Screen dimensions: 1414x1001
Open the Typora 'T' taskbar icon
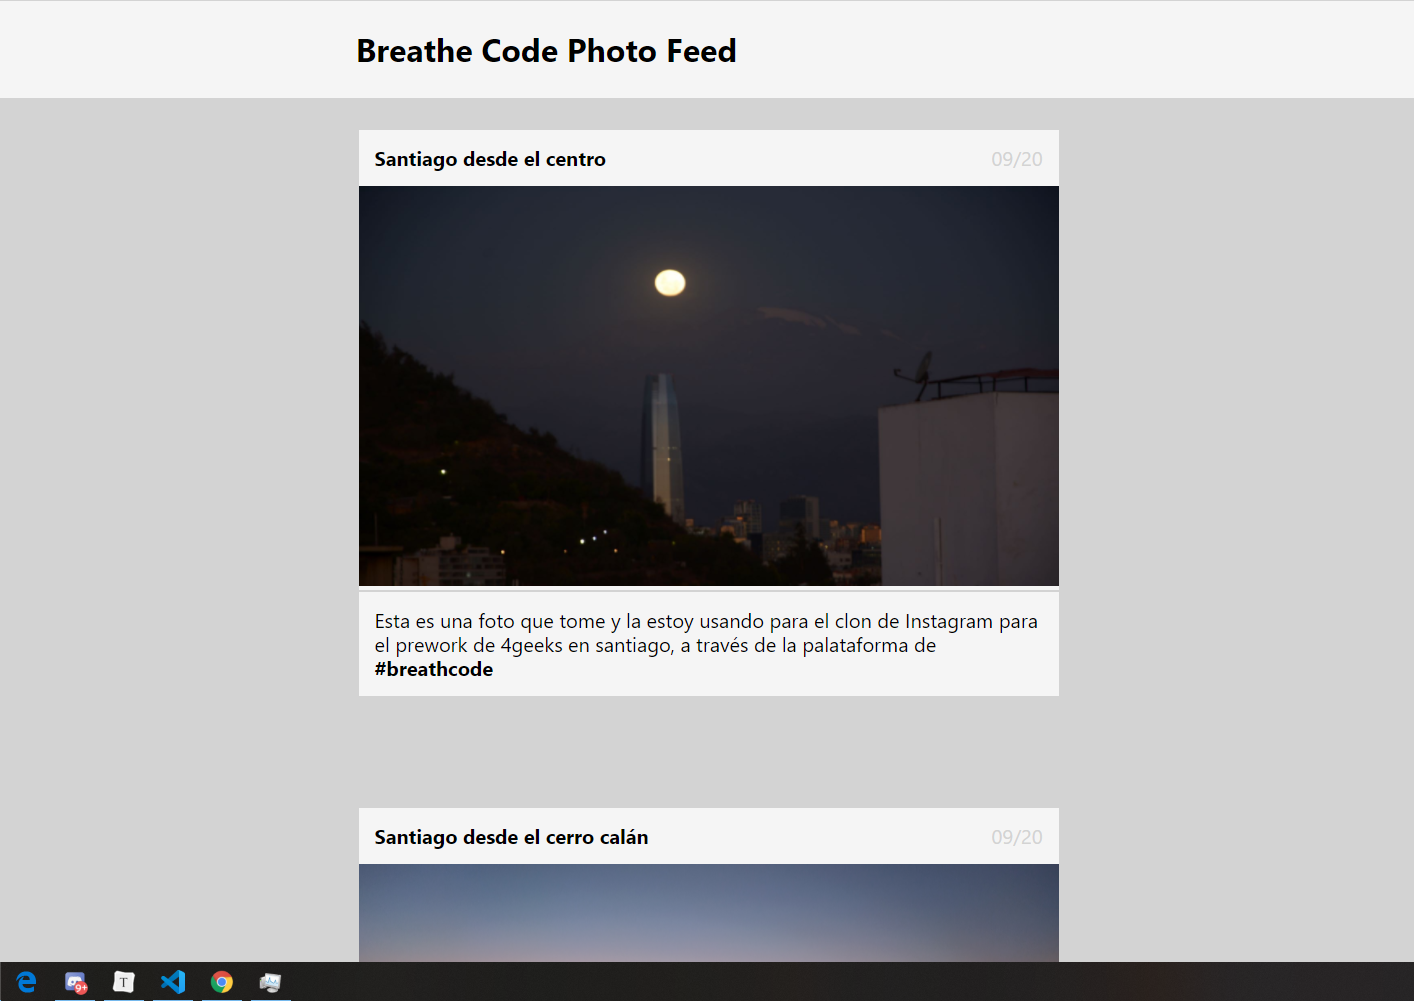click(x=124, y=982)
